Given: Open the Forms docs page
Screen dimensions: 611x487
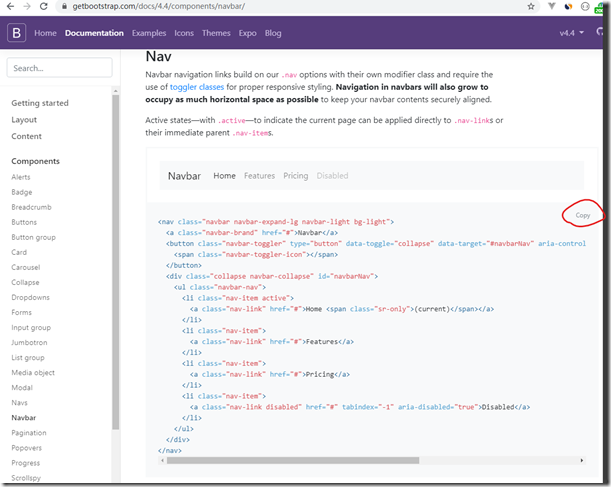Looking at the screenshot, I should [x=21, y=312].
